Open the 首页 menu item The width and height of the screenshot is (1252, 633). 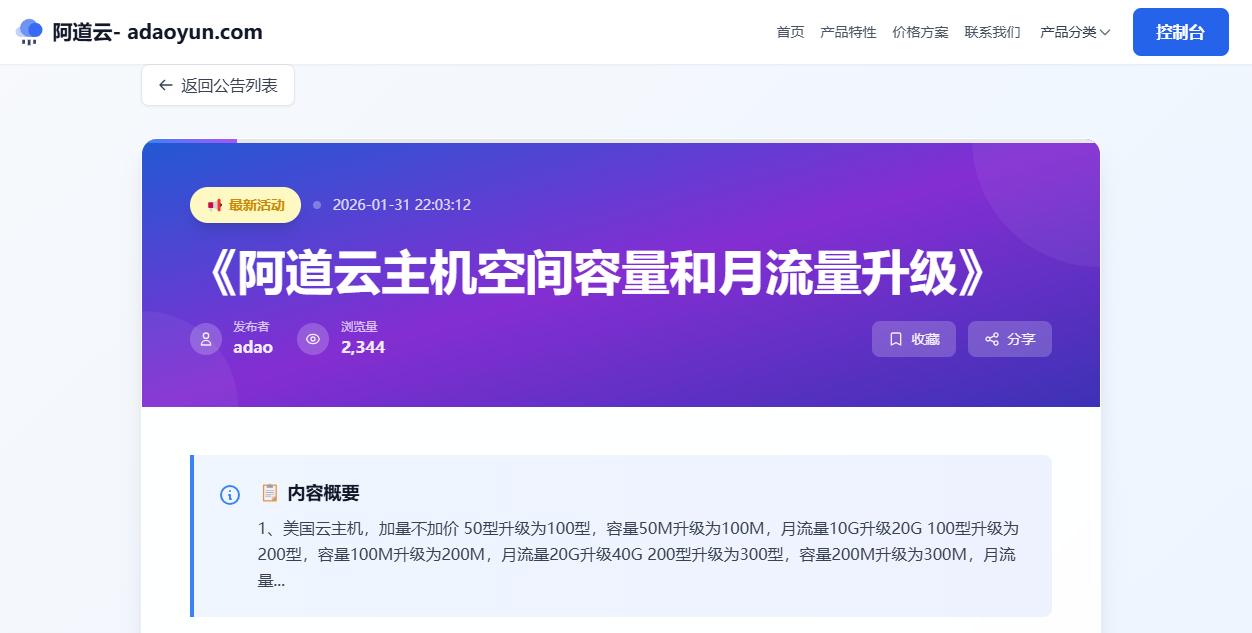pyautogui.click(x=789, y=31)
